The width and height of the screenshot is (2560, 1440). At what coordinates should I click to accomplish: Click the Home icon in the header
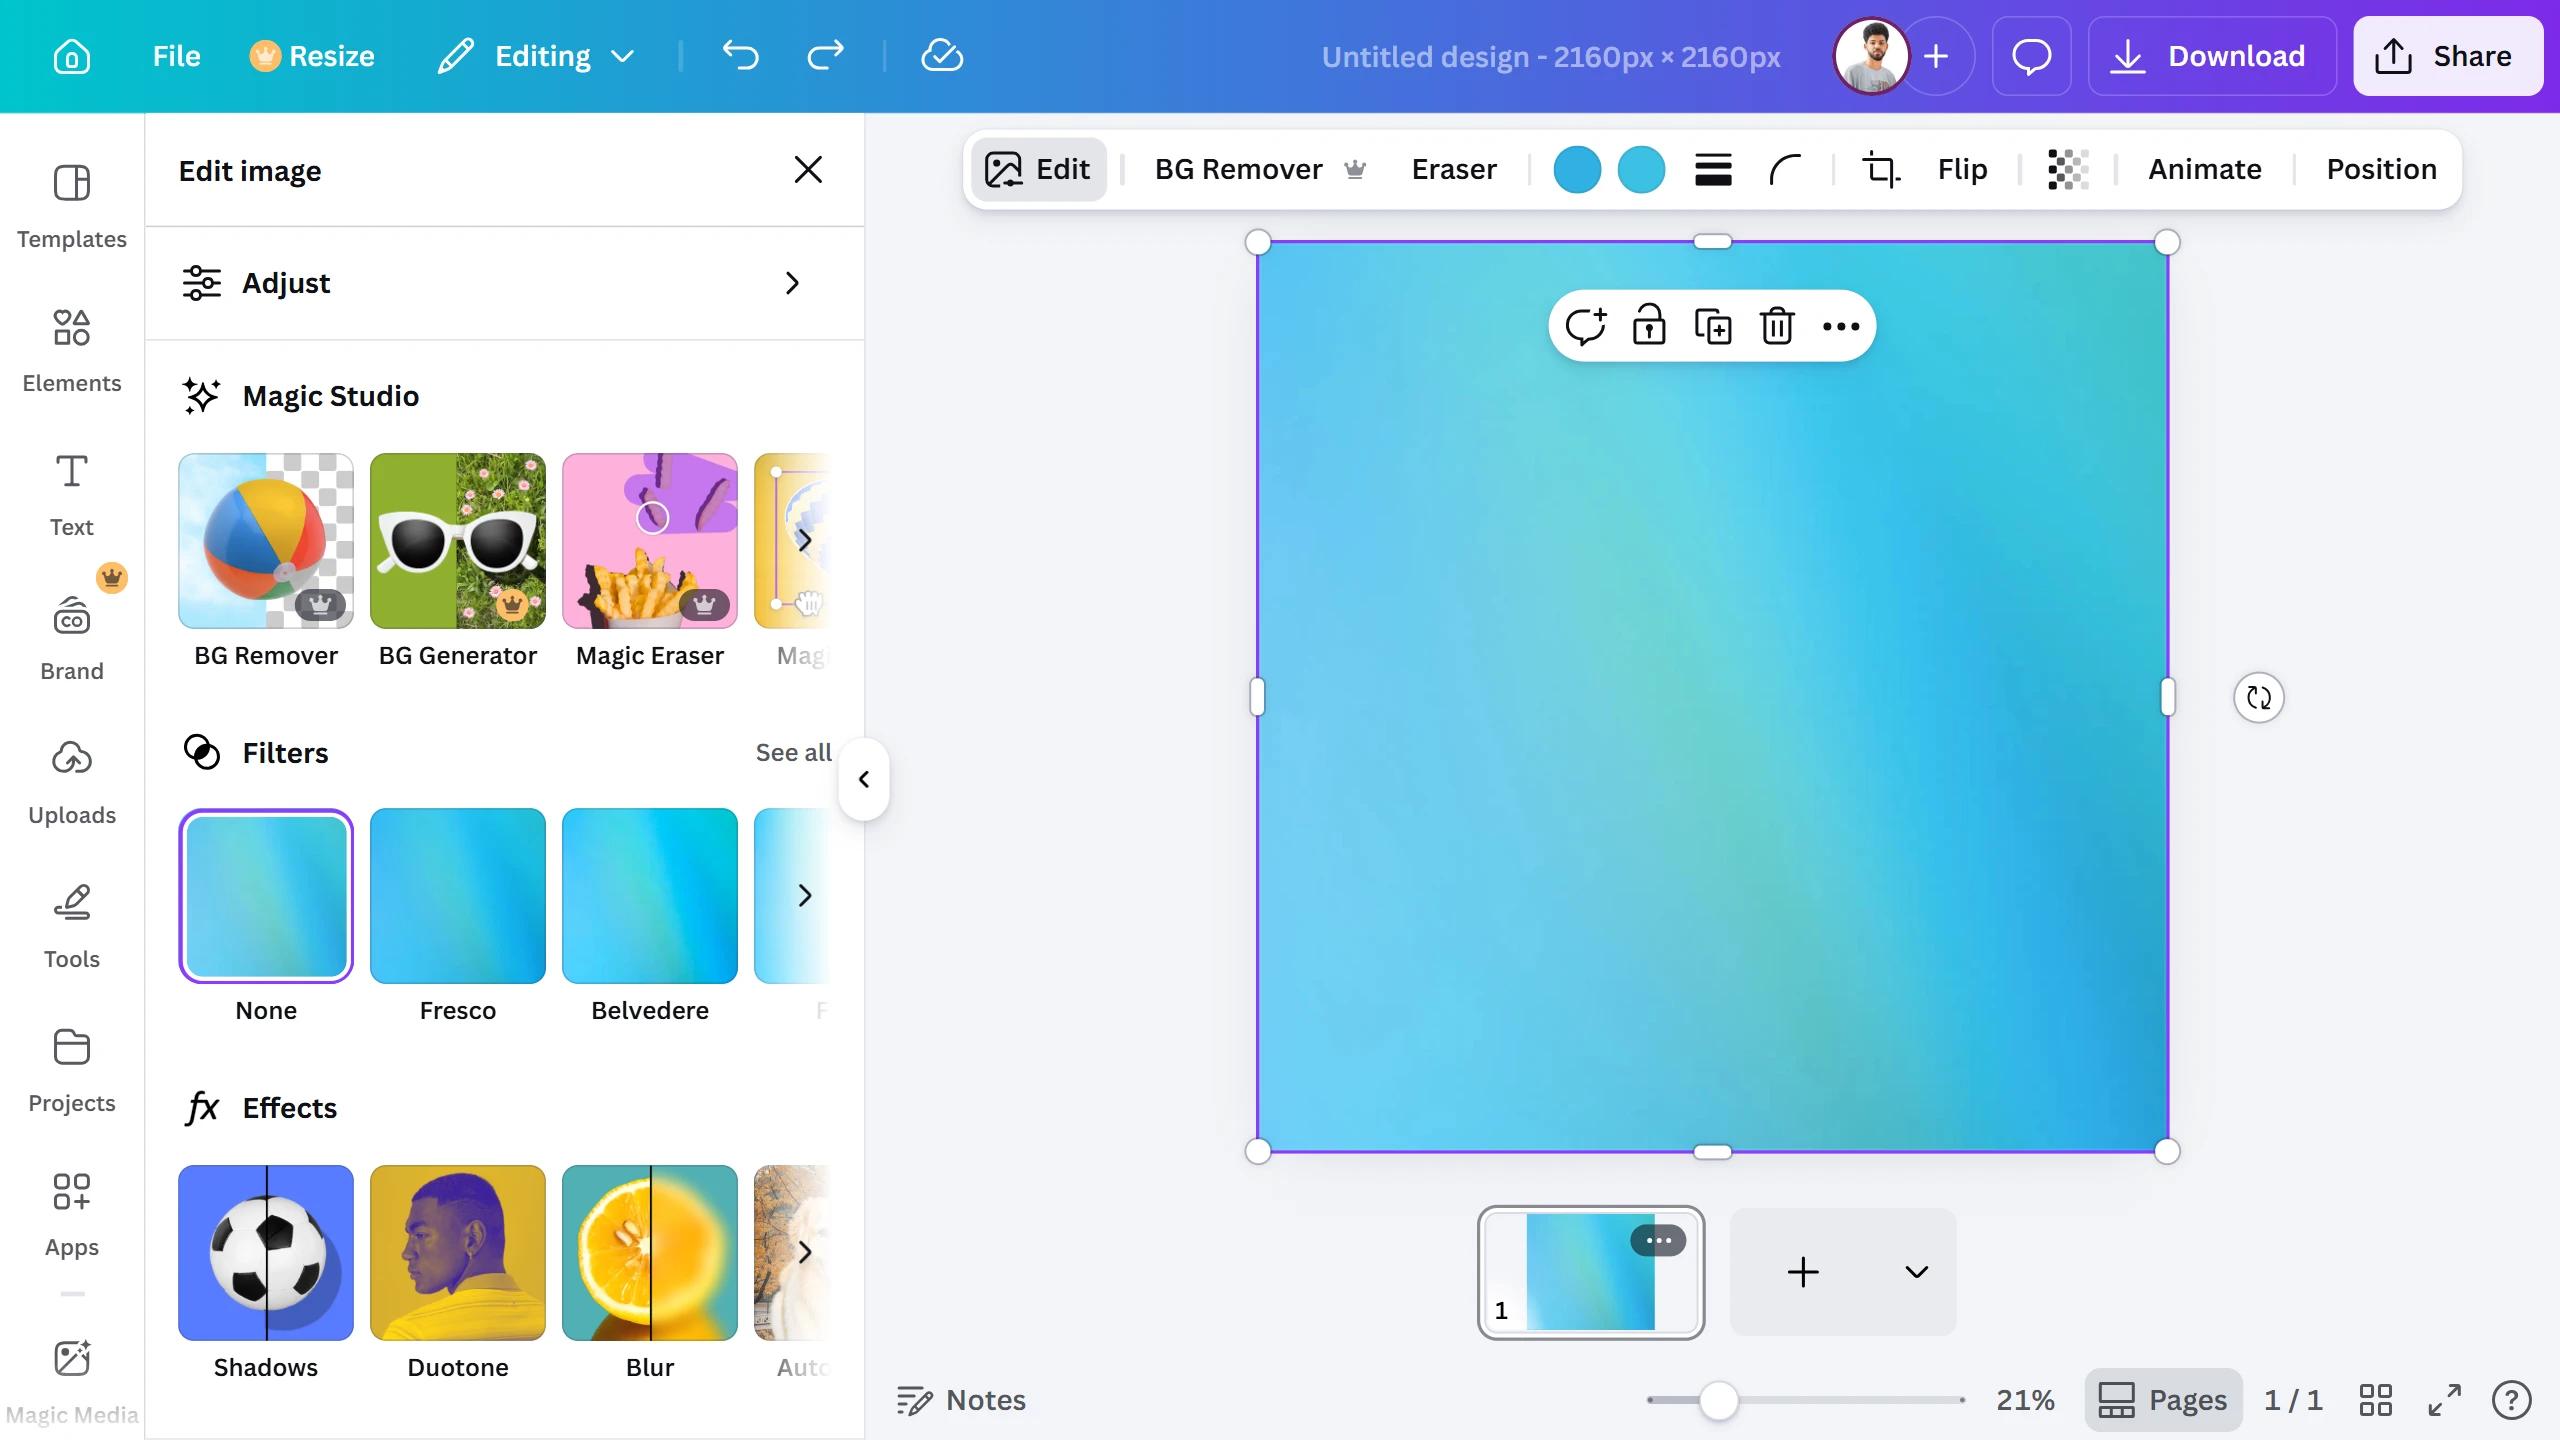(x=71, y=56)
